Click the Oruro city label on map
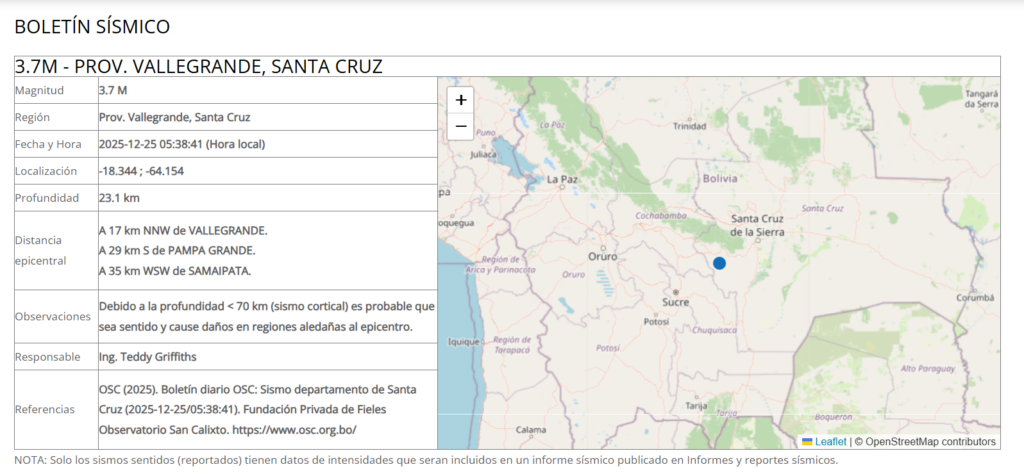This screenshot has height=476, width=1024. [602, 256]
